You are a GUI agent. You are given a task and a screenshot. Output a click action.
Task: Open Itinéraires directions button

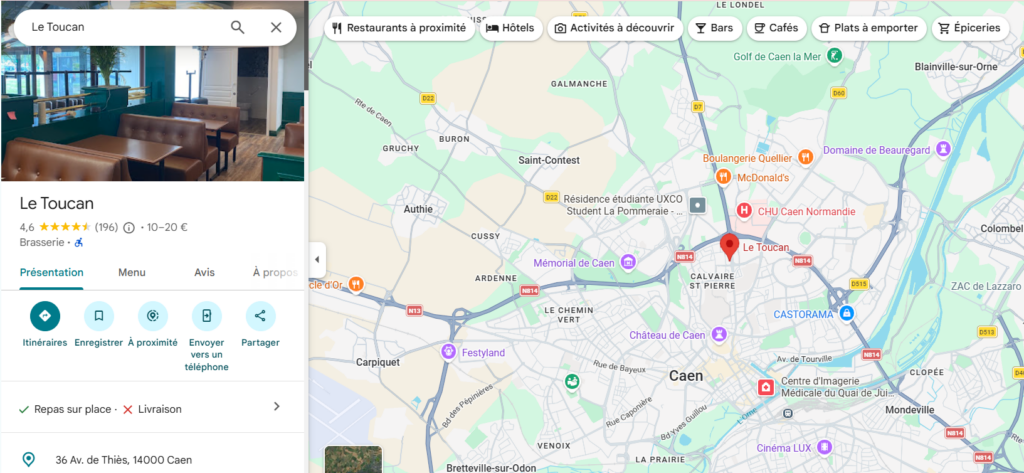pos(45,316)
